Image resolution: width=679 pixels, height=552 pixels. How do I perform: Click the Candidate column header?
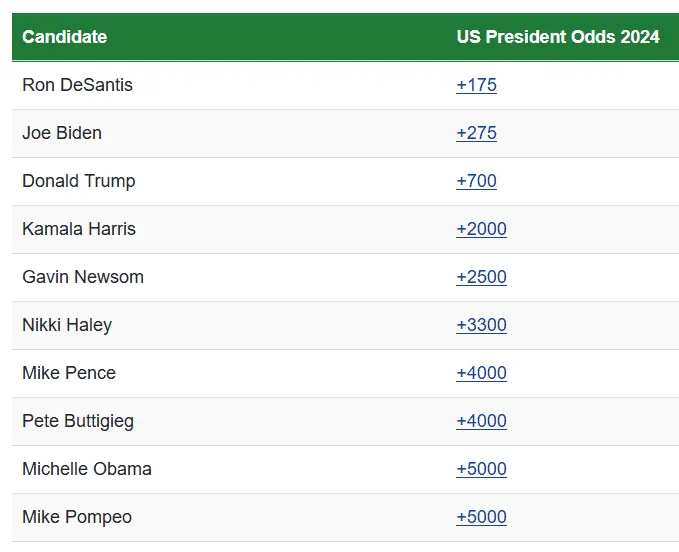(64, 37)
